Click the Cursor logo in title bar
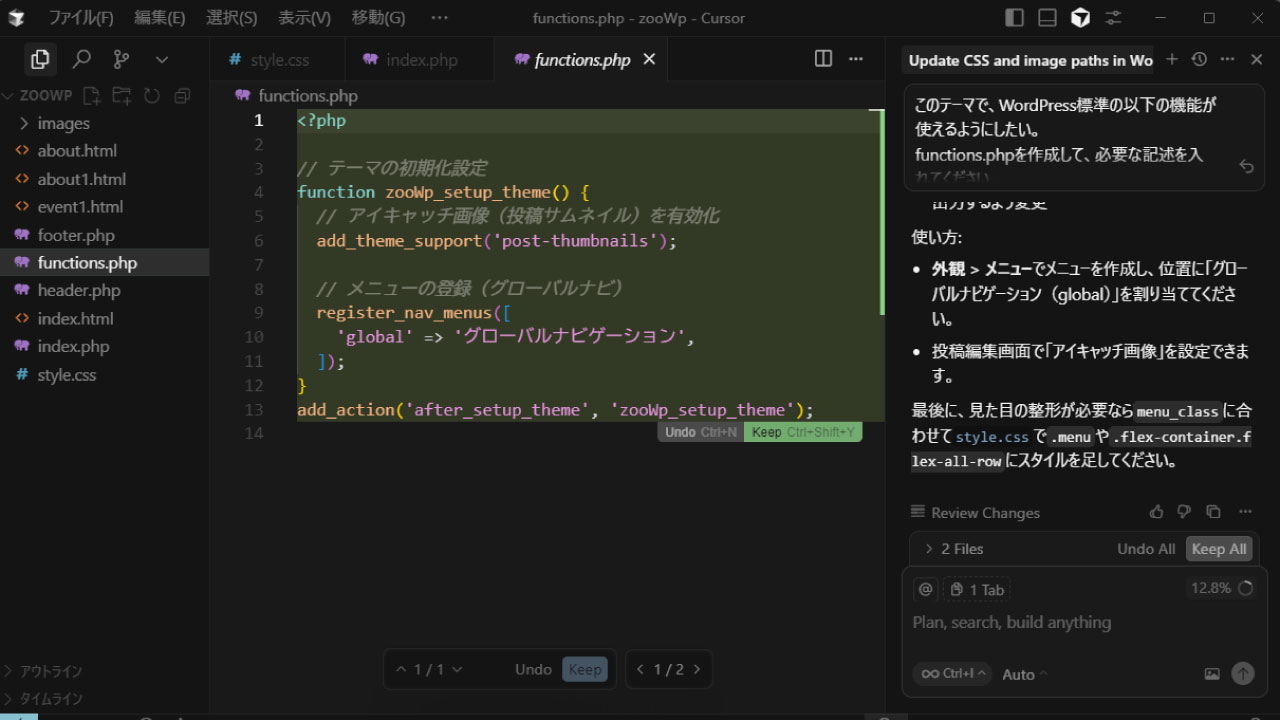 (x=17, y=18)
